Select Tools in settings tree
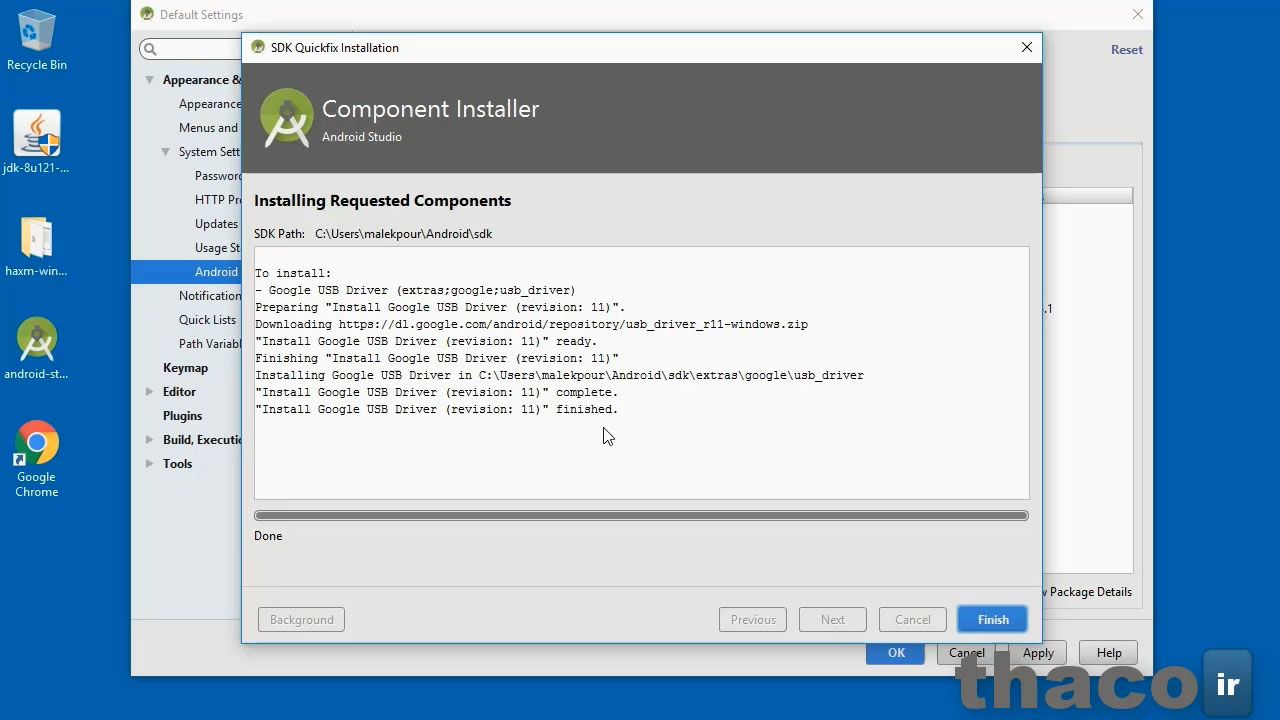This screenshot has width=1280, height=720. coord(177,464)
